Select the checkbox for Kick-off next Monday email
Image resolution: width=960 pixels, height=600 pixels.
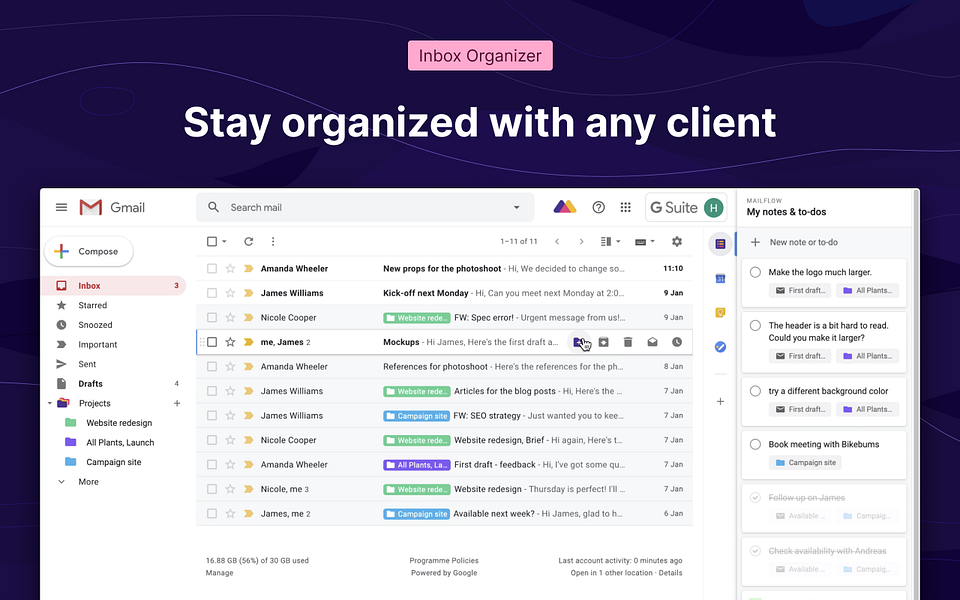[x=212, y=293]
